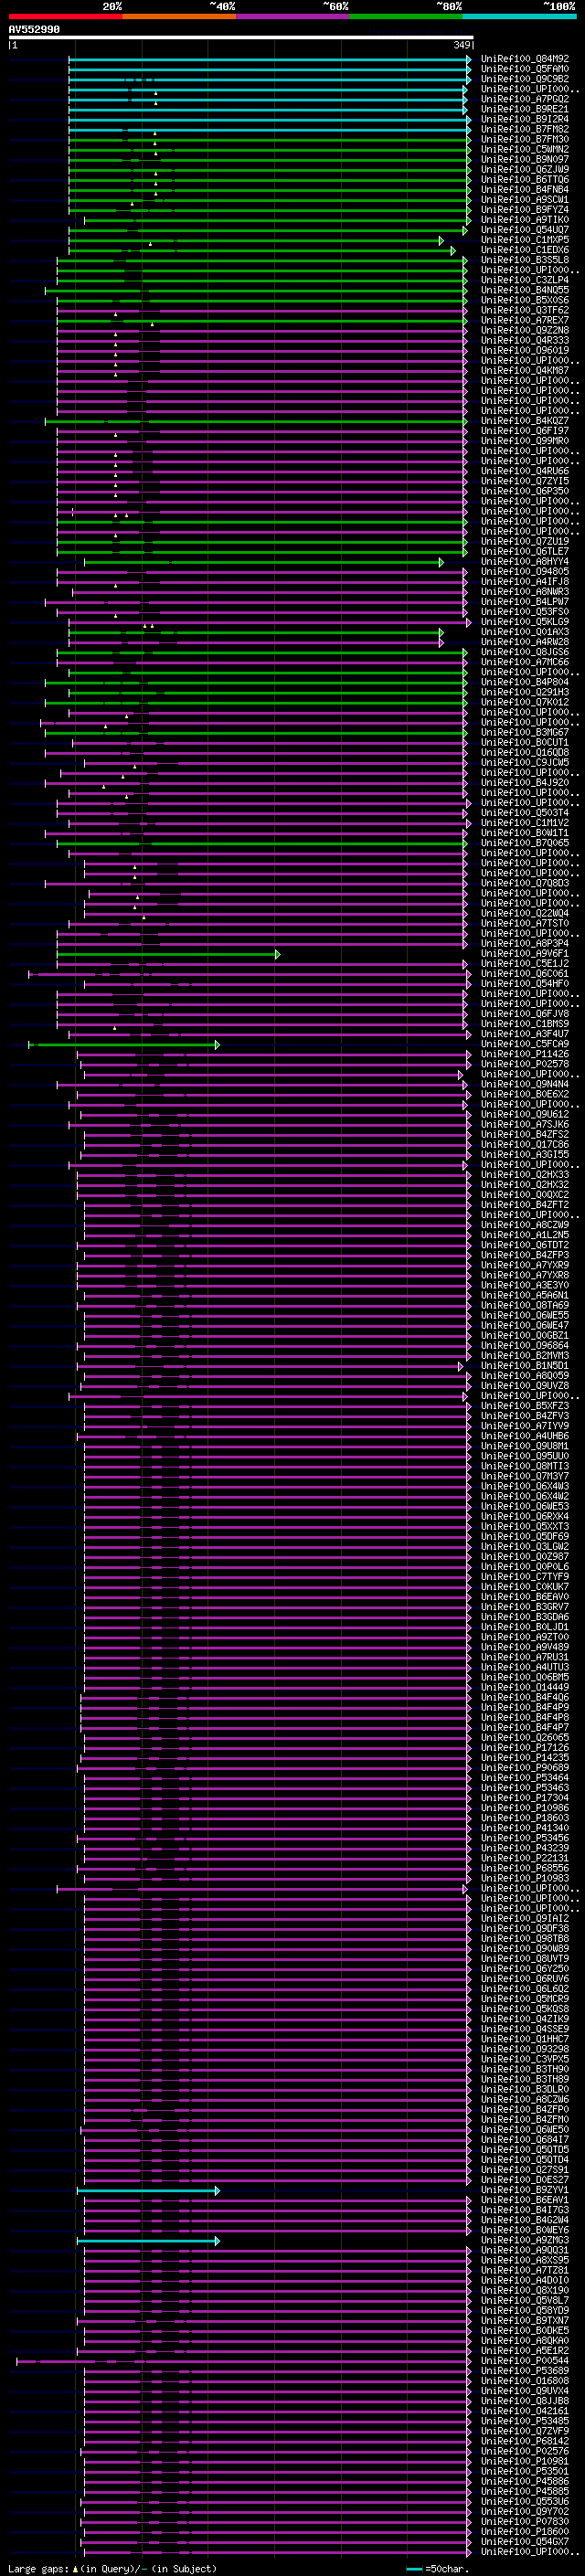Screen dimensions: 585x2576
Task: Choose hit UniRef100_B9N097
Action: click(525, 159)
